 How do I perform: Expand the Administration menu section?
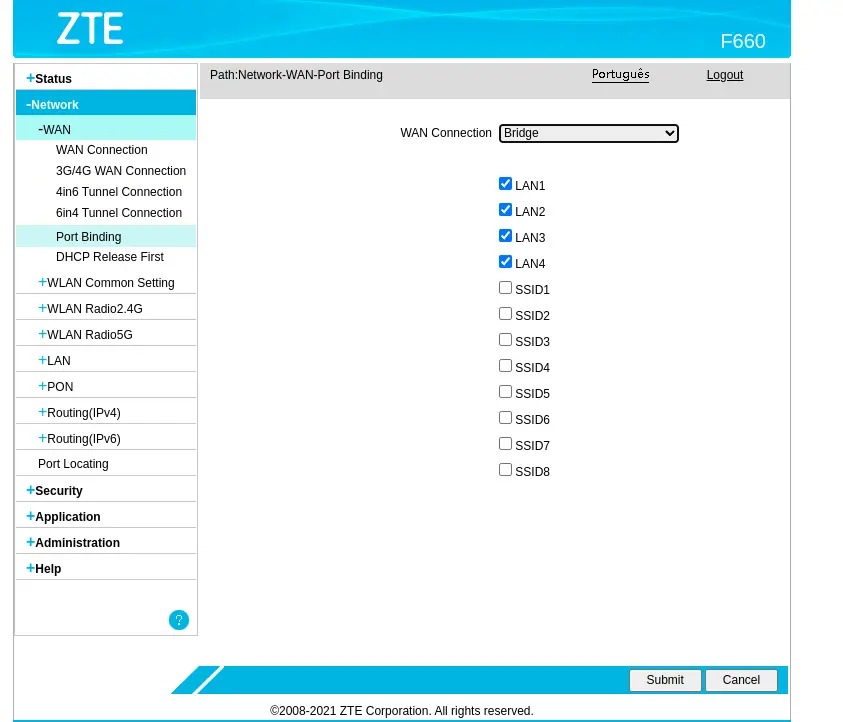(x=73, y=542)
